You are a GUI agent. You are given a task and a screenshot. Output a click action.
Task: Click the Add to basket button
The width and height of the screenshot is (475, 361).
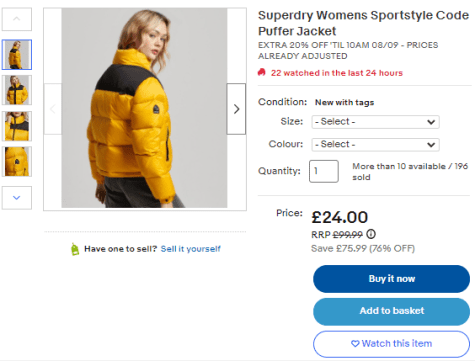(x=391, y=311)
